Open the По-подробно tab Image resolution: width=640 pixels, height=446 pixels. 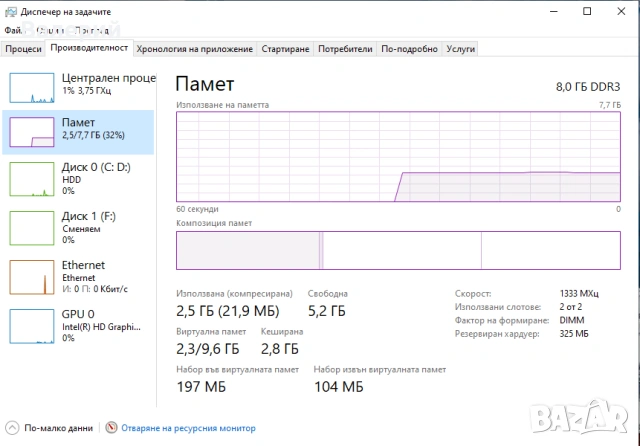click(x=409, y=49)
